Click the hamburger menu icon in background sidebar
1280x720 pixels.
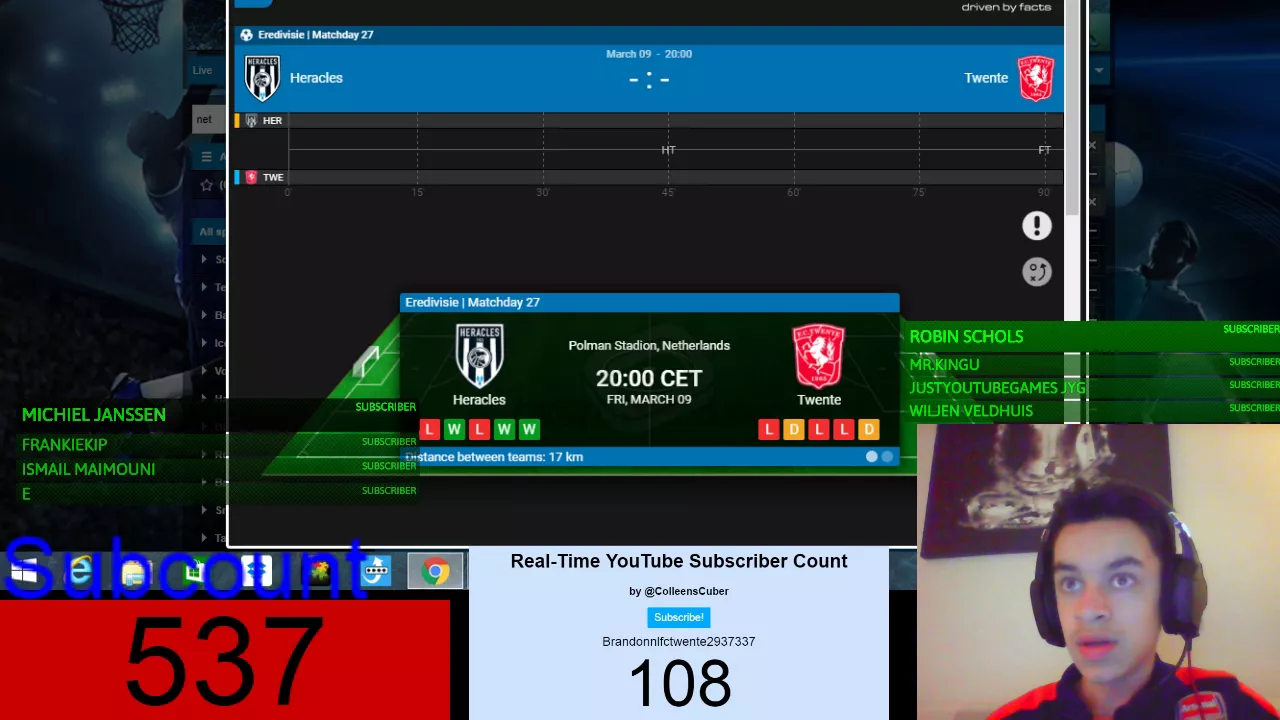point(207,156)
